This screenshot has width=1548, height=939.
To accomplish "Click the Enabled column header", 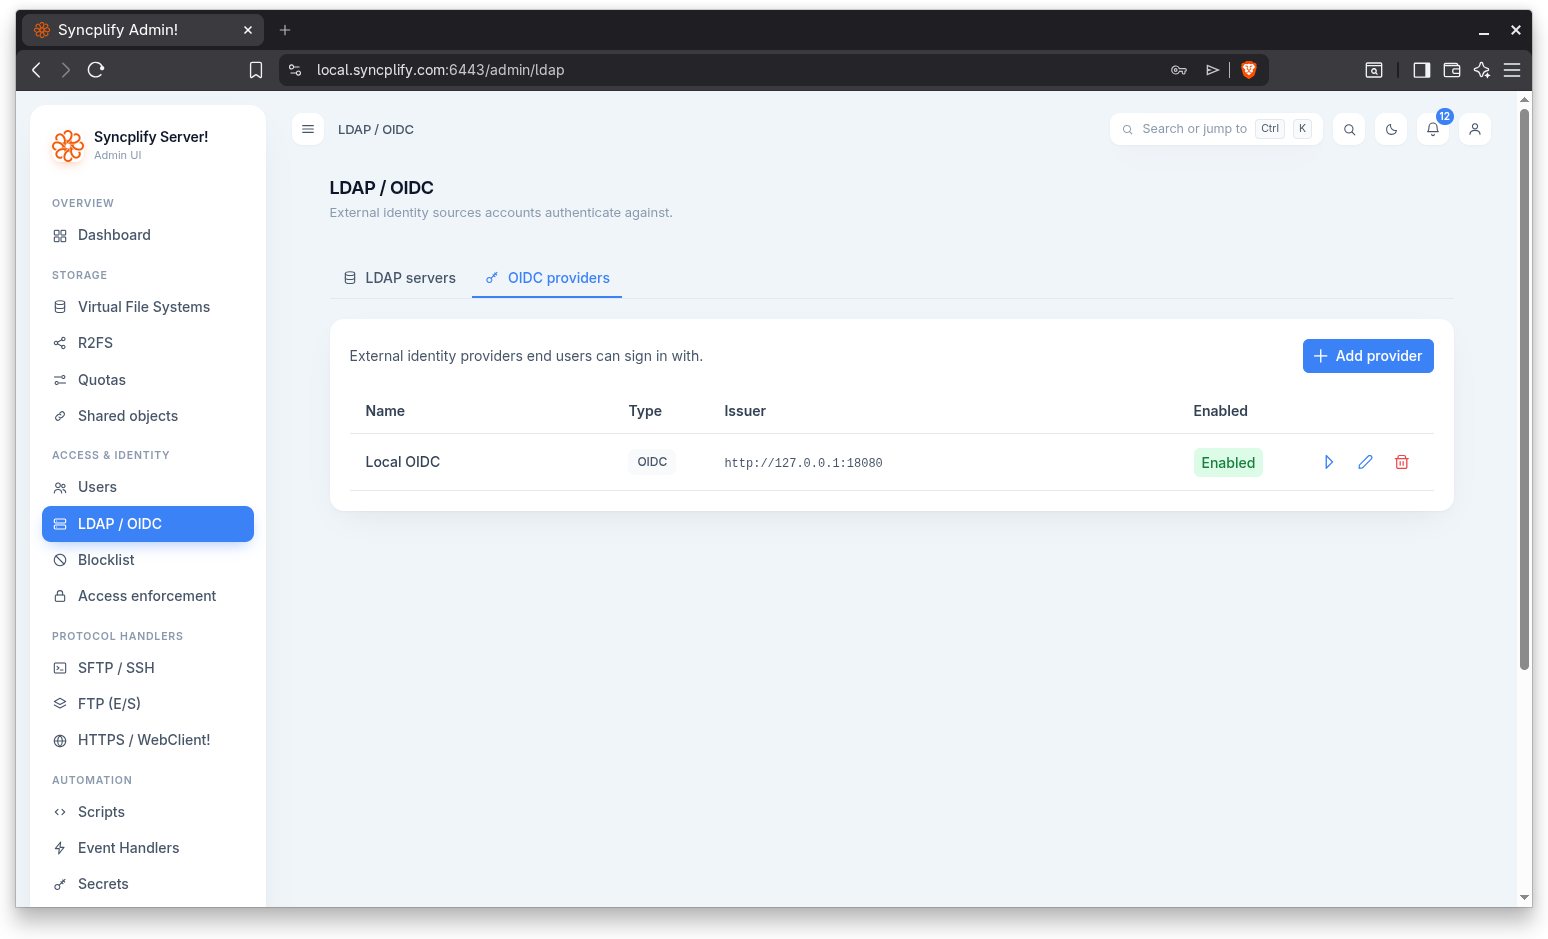I will pos(1220,411).
